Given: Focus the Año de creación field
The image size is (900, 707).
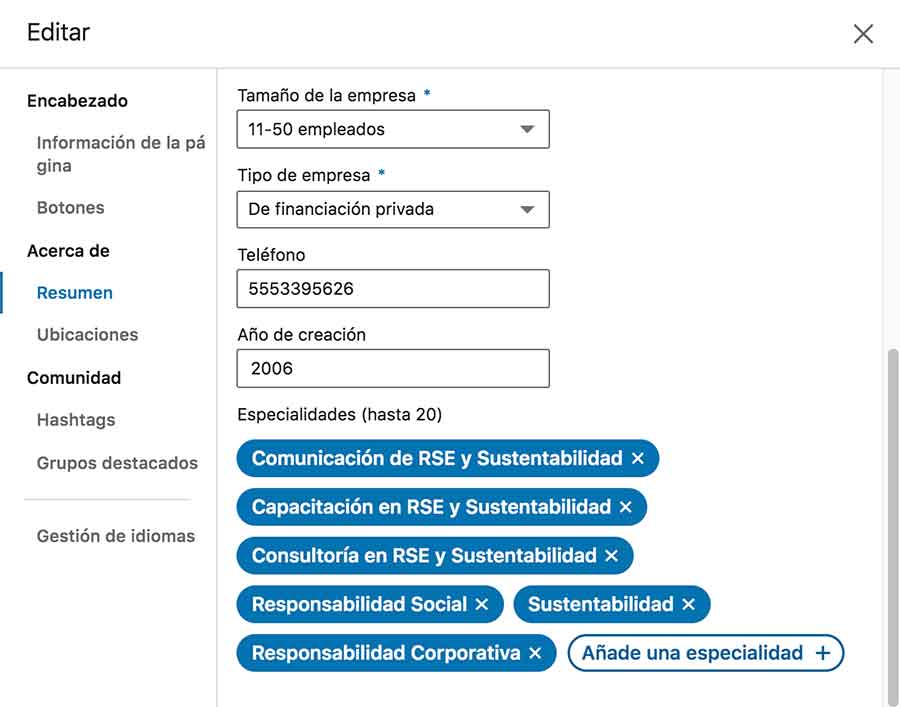Looking at the screenshot, I should coord(393,368).
